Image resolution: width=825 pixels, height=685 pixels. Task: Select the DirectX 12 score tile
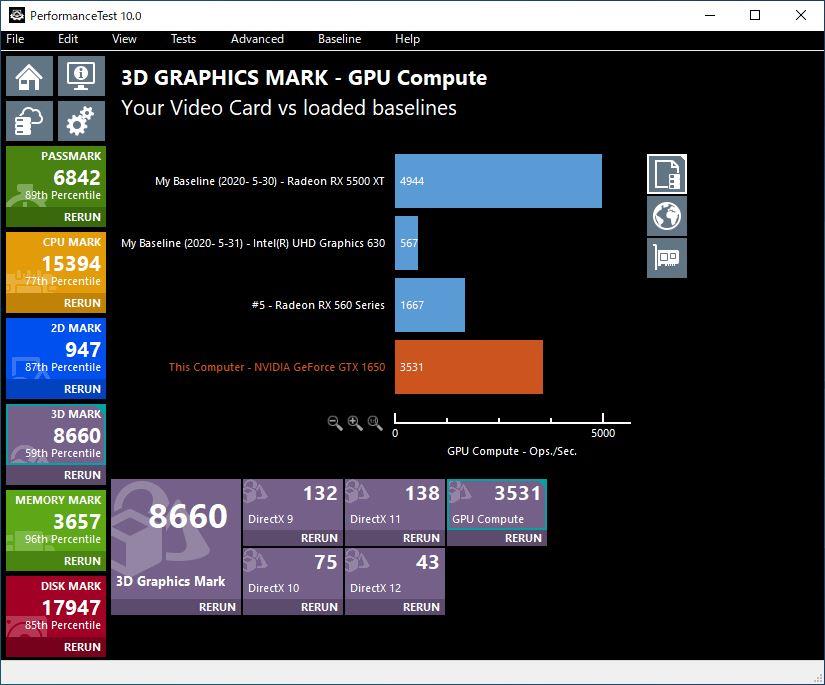[x=395, y=574]
